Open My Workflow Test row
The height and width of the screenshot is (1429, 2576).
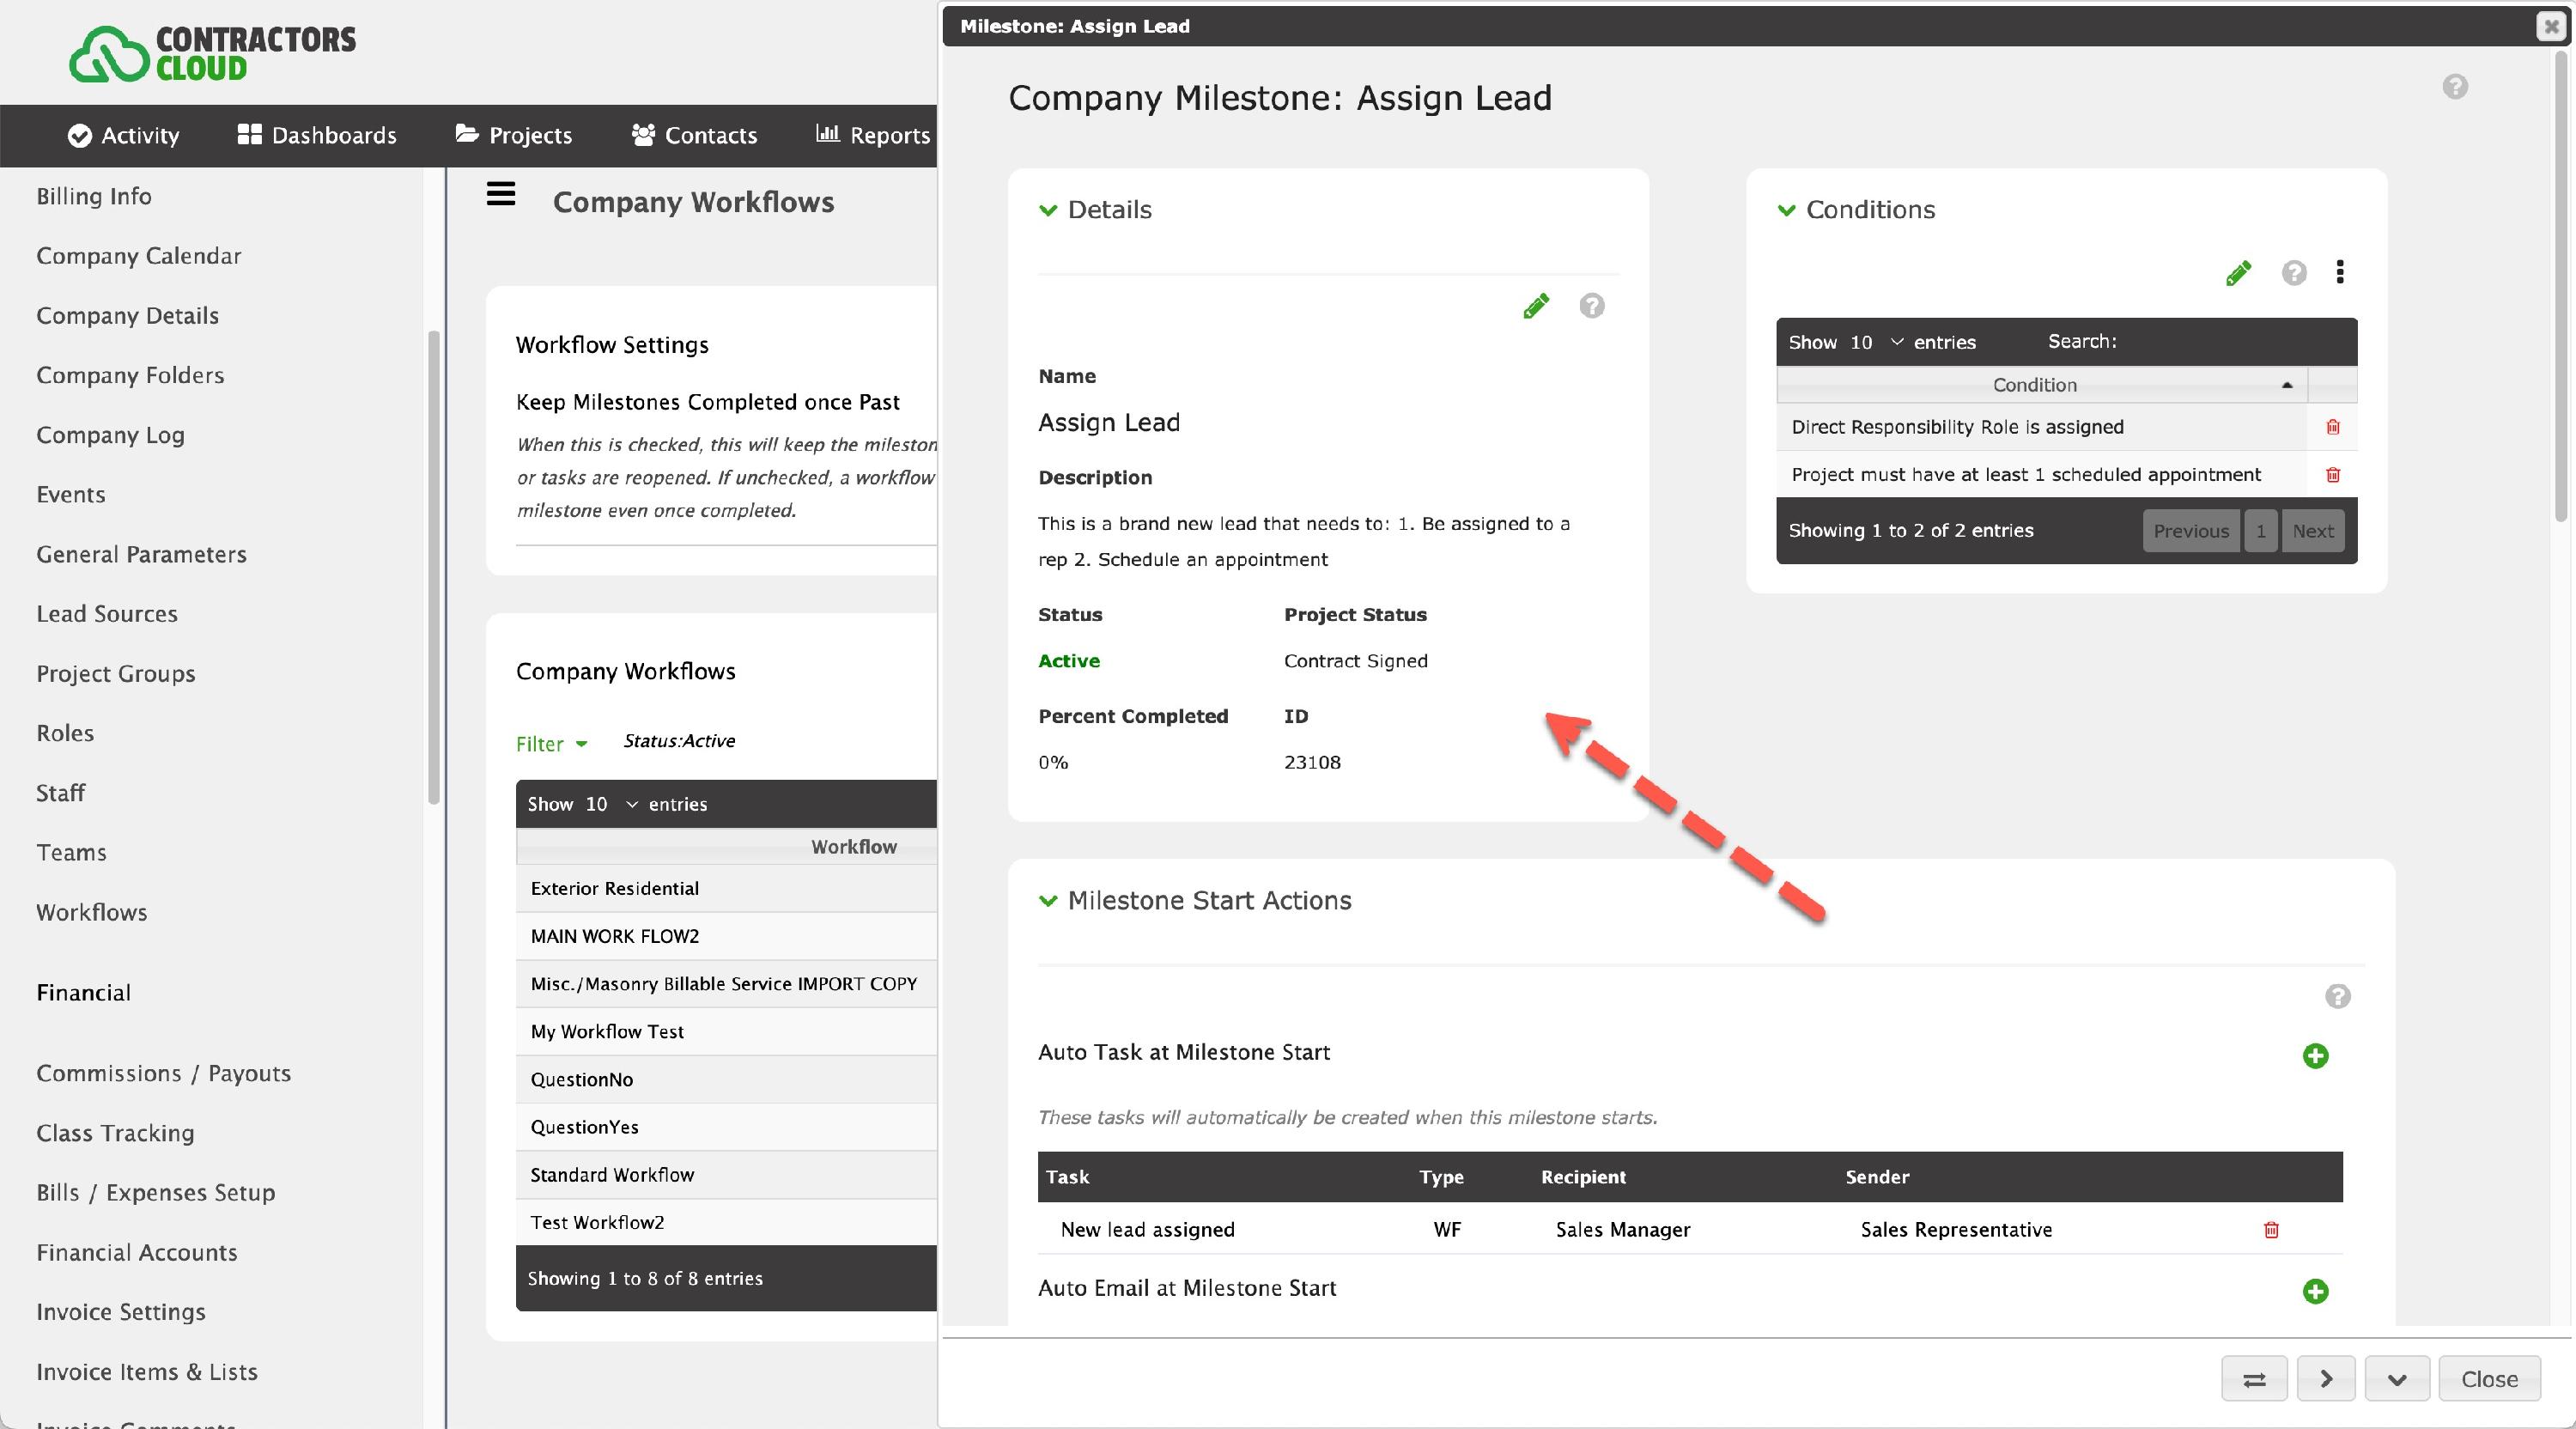click(727, 1032)
